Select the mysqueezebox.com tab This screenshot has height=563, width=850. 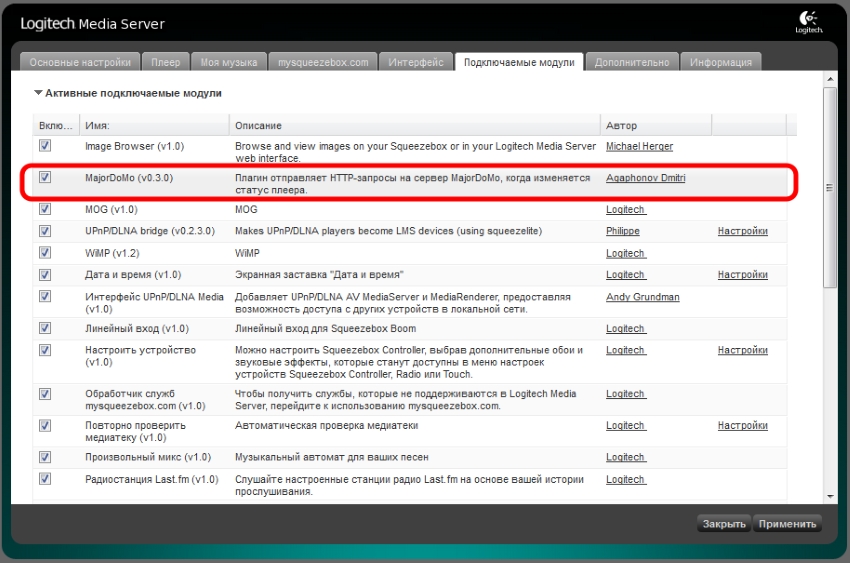pyautogui.click(x=323, y=62)
